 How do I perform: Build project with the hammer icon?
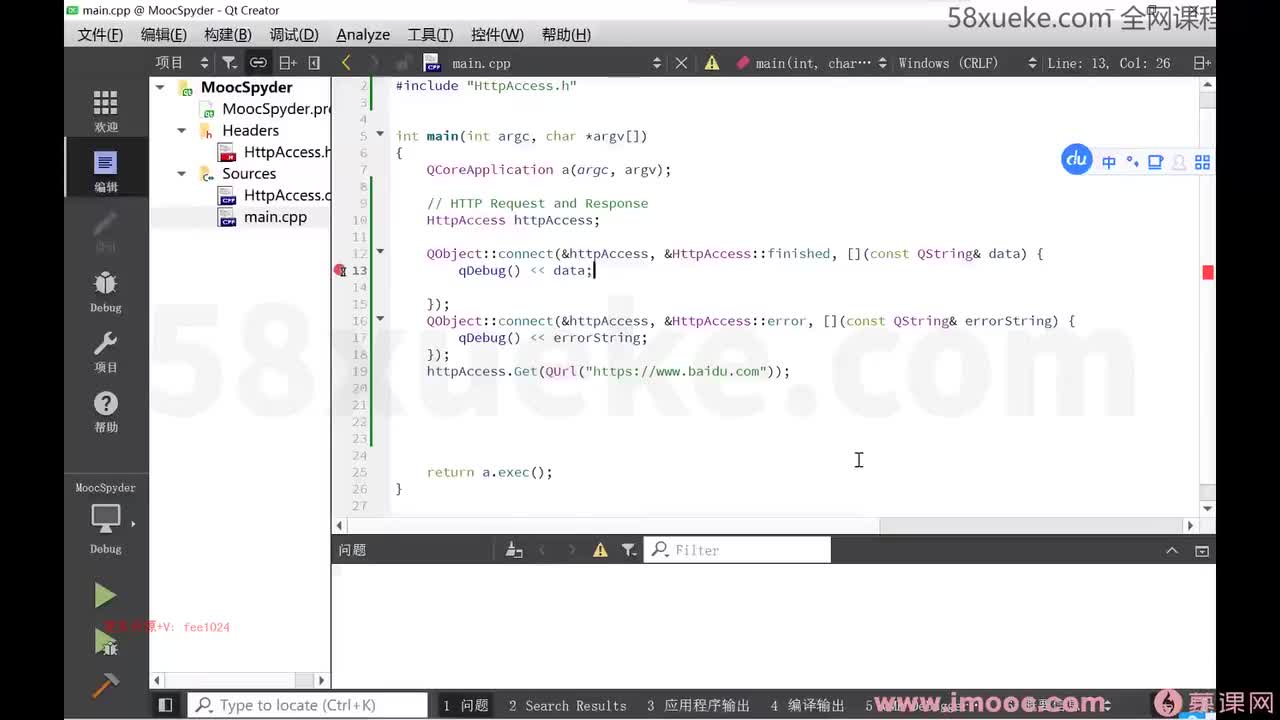[x=105, y=685]
